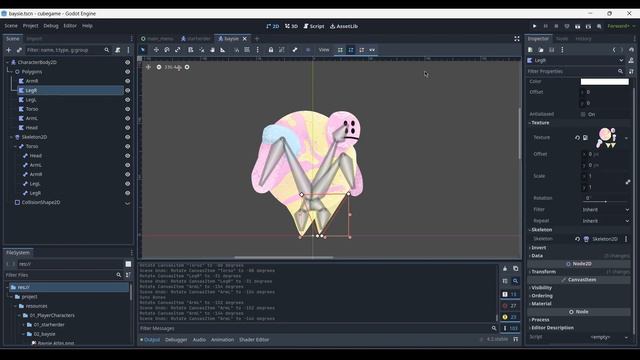Toggle visibility of LegR polygon
Image resolution: width=640 pixels, height=360 pixels.
pos(127,91)
